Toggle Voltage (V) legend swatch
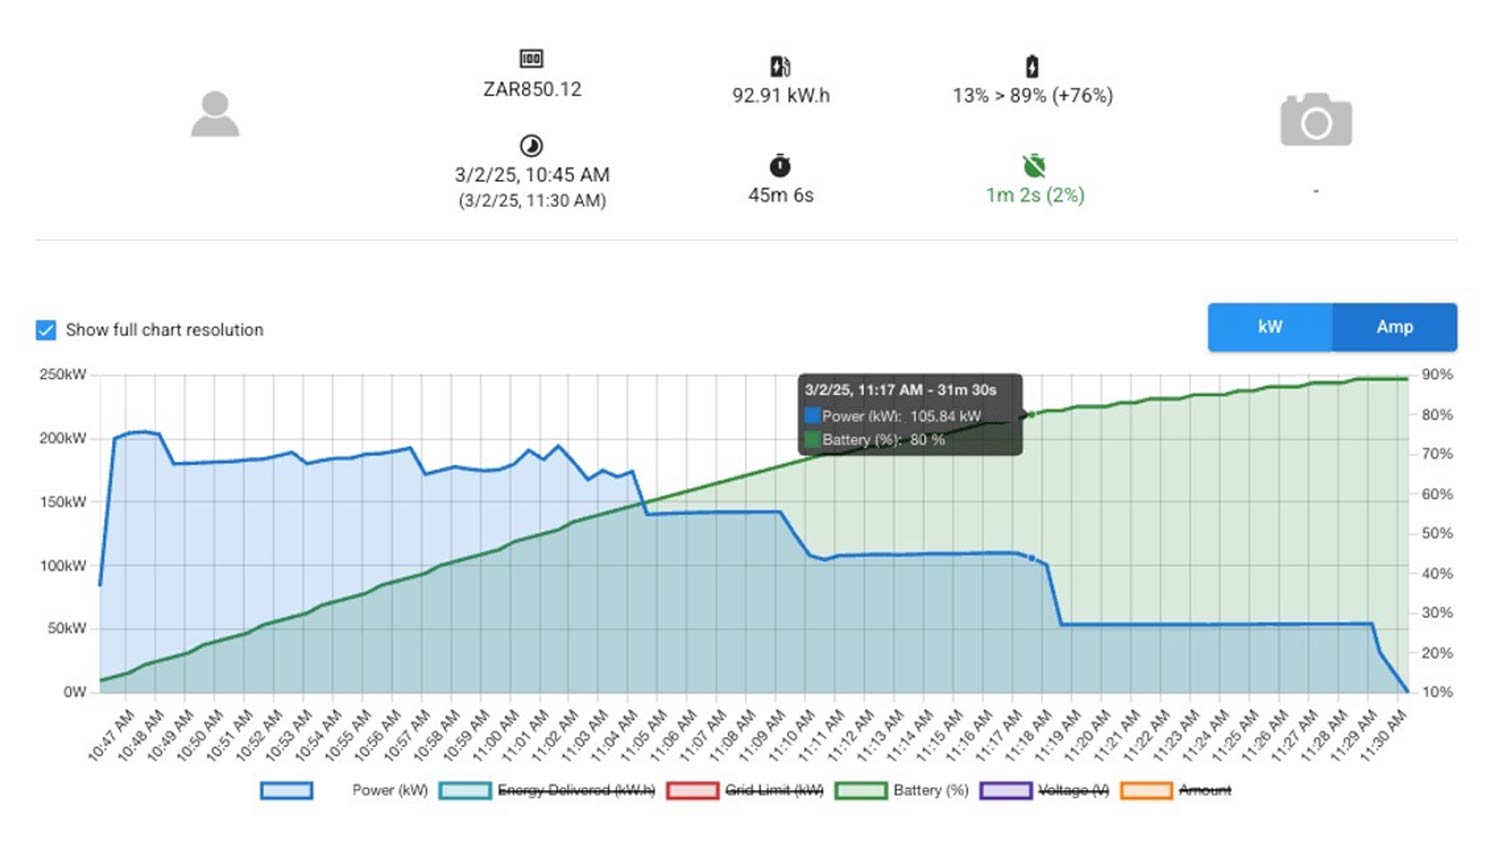This screenshot has height=845, width=1500. click(x=1006, y=790)
